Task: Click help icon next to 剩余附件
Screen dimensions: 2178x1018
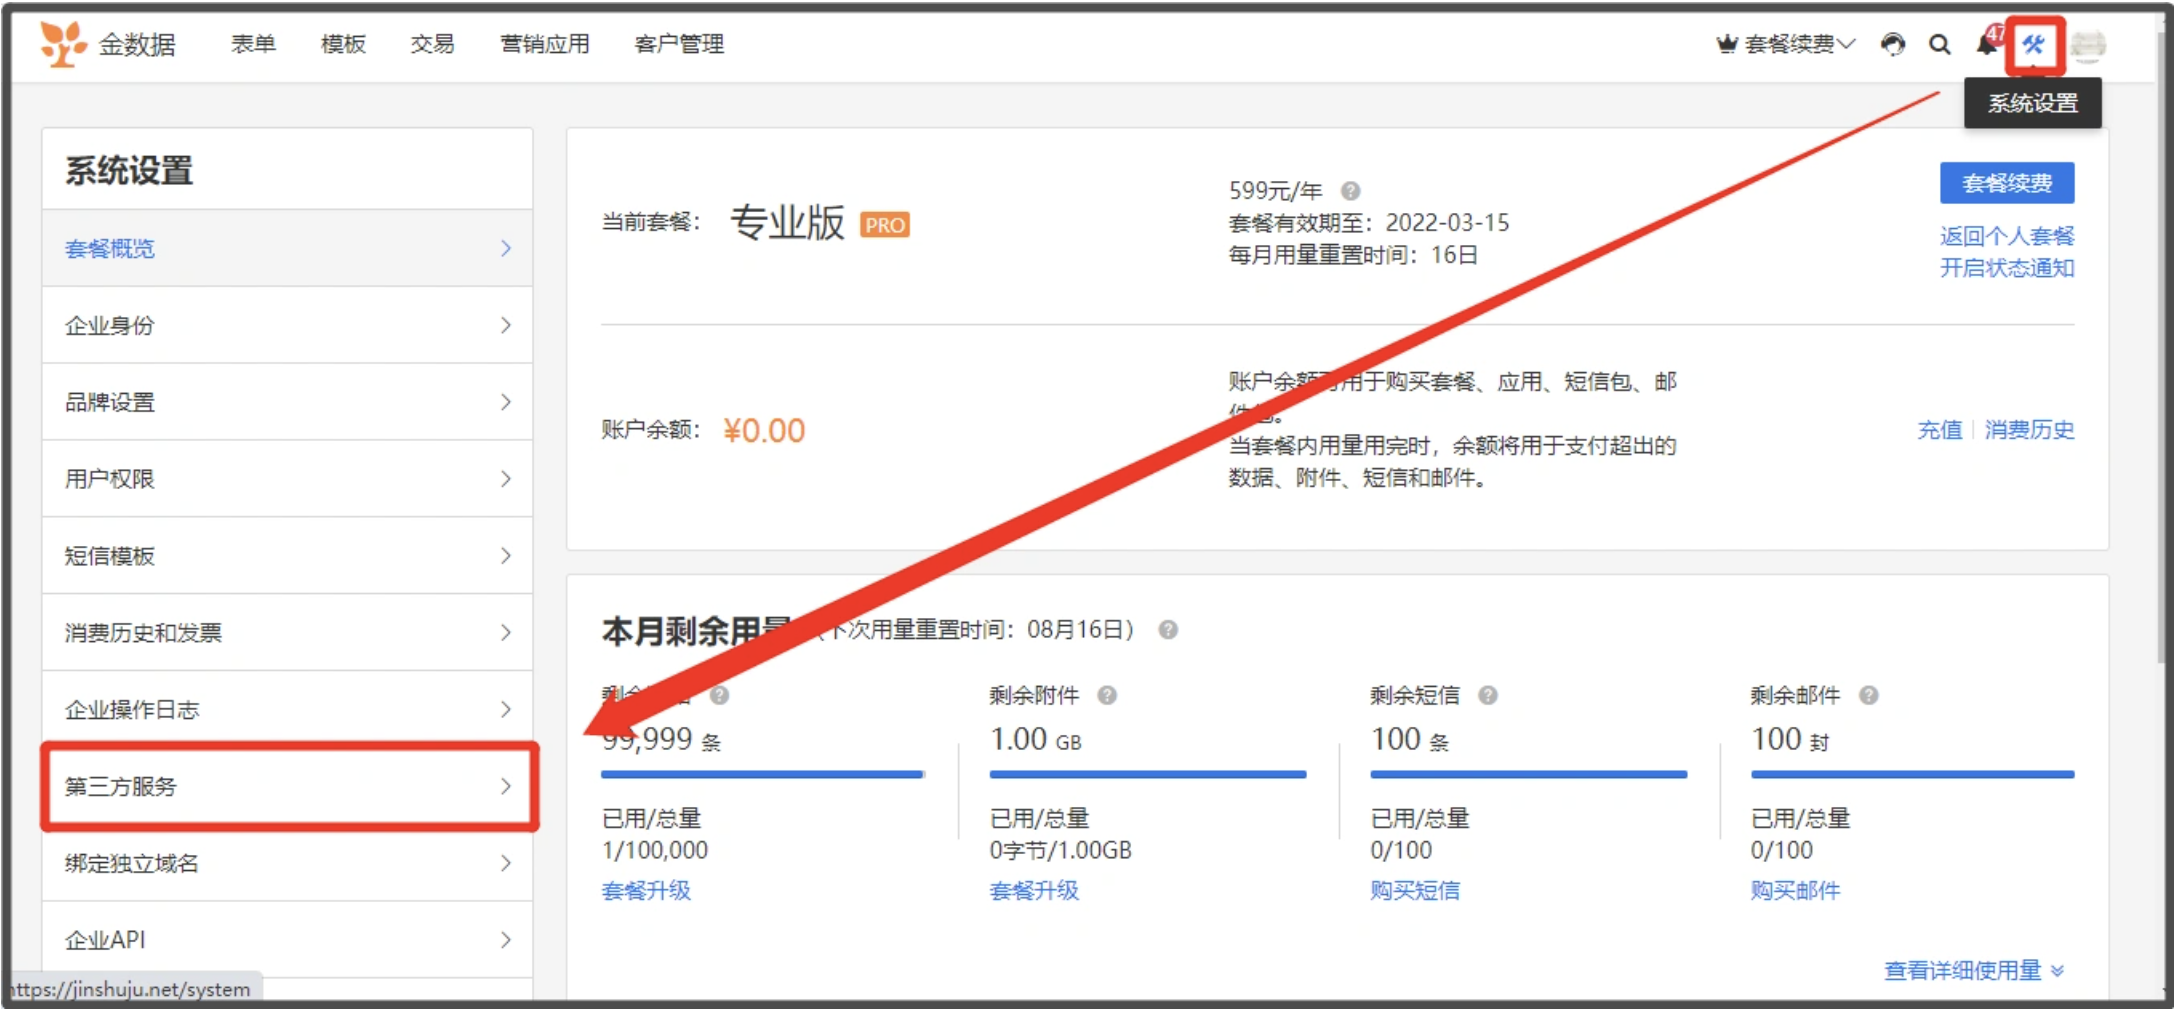Action: (1106, 695)
